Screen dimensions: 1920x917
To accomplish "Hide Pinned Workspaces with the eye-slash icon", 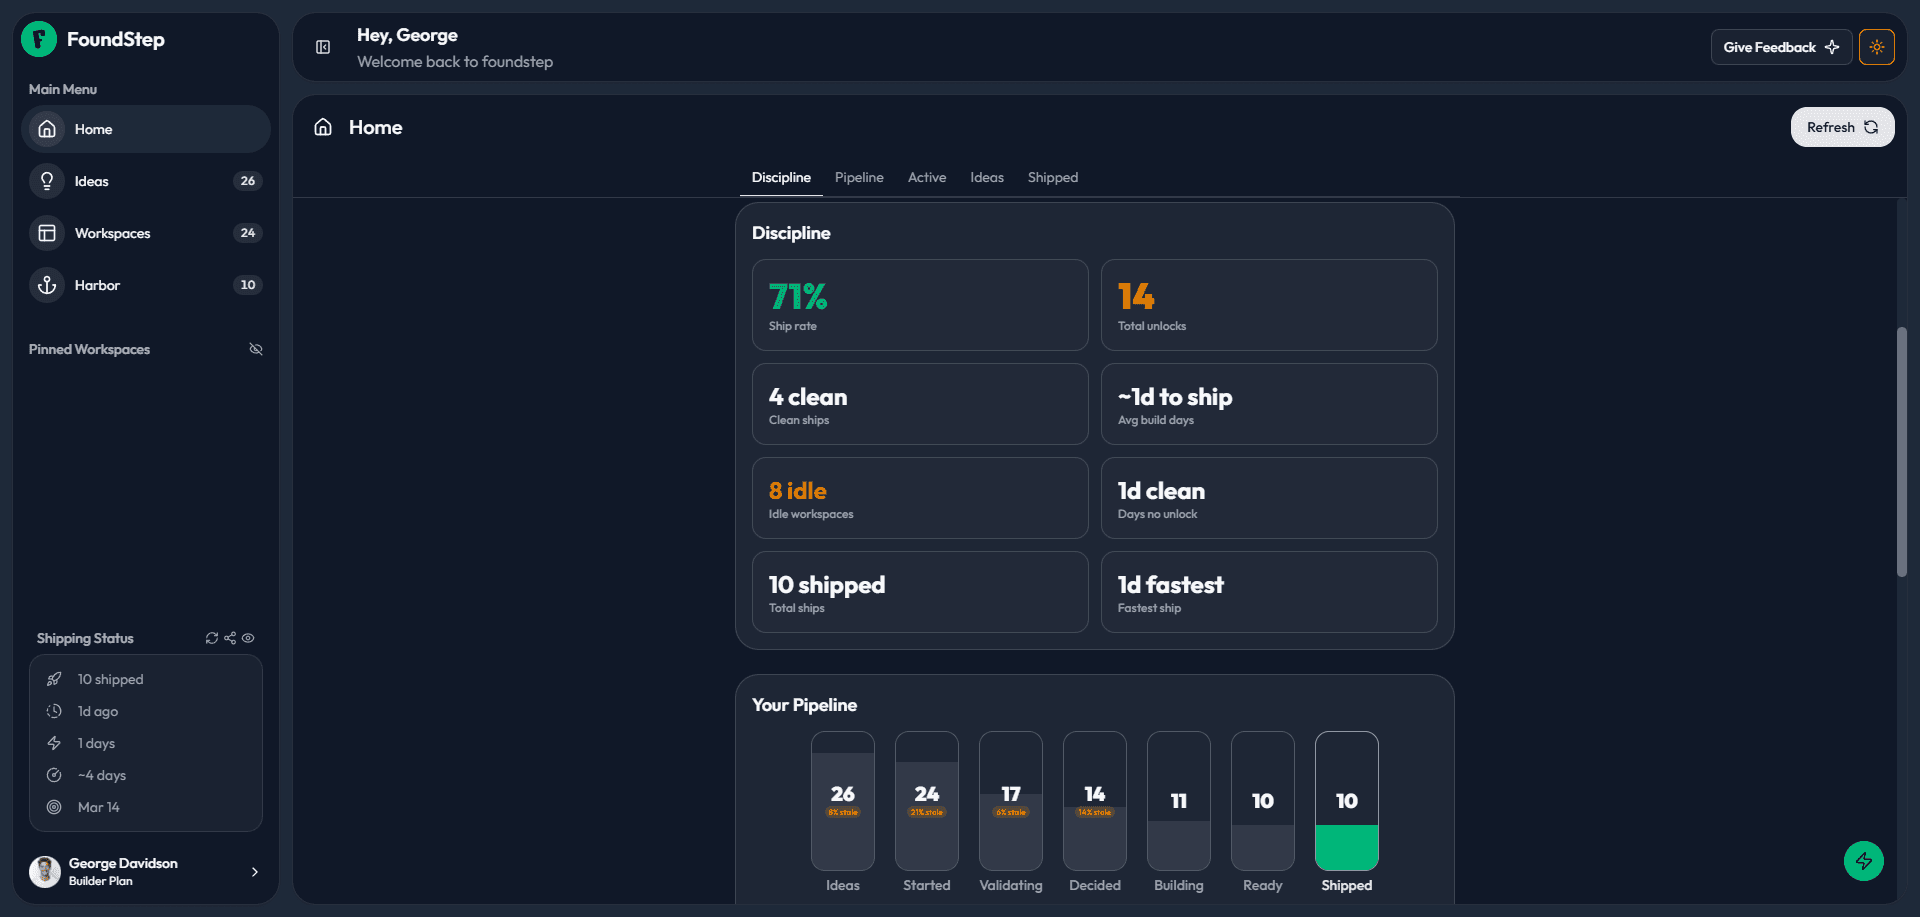I will [x=256, y=348].
